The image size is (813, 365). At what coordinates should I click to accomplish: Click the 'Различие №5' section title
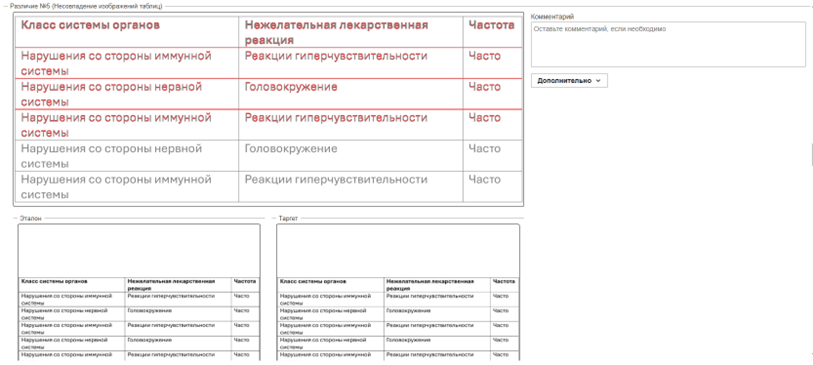click(x=86, y=6)
